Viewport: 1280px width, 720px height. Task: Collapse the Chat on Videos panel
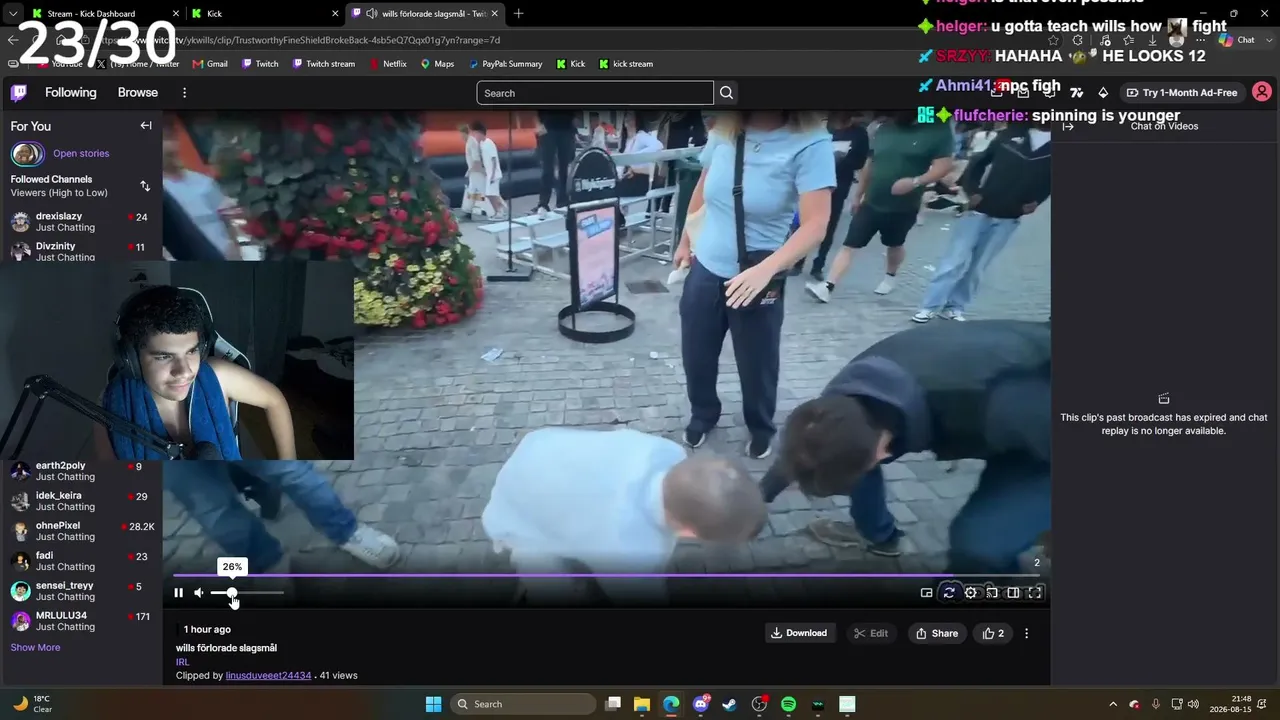tap(1067, 126)
